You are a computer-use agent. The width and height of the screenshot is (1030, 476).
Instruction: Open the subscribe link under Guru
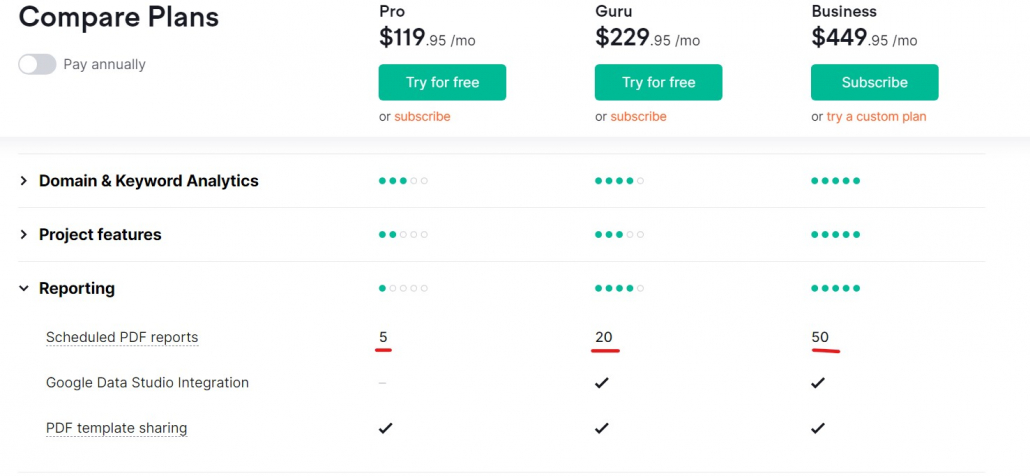click(638, 117)
